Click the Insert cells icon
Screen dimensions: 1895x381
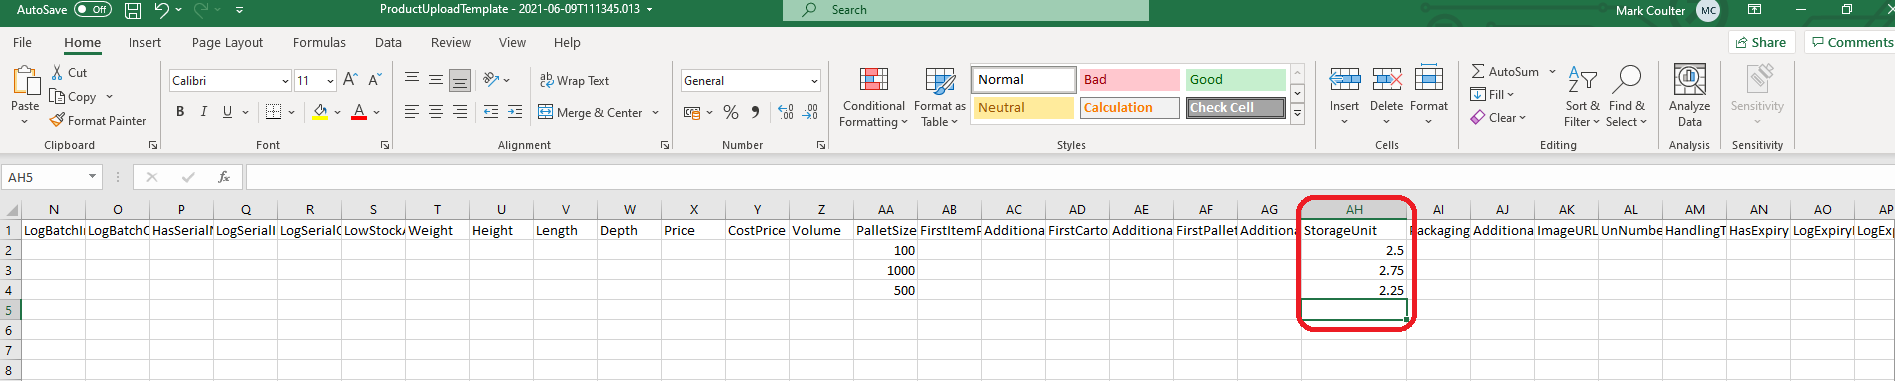pyautogui.click(x=1344, y=79)
